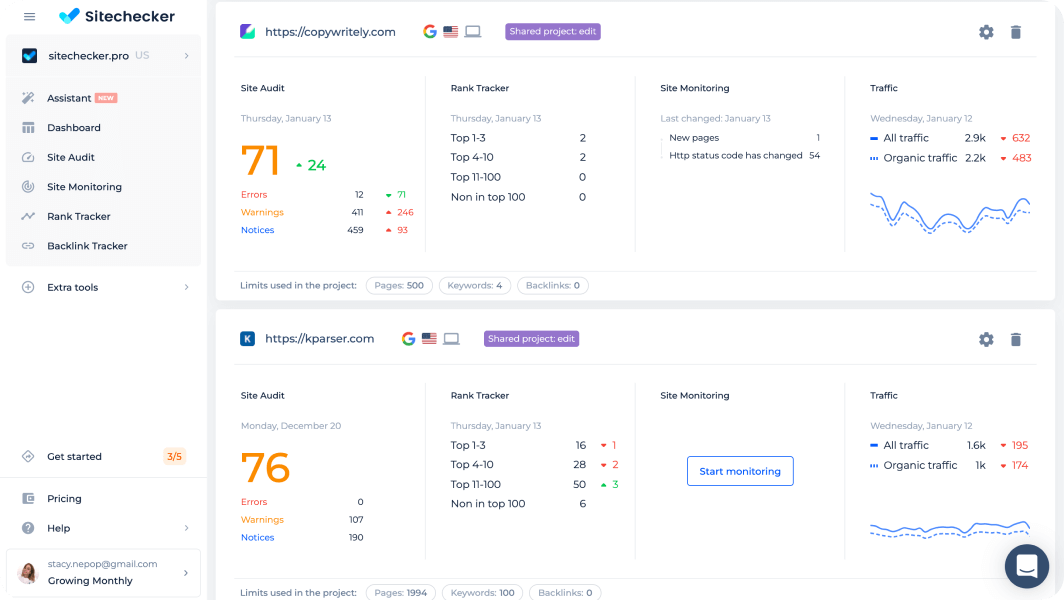Click Warnings in copywritely.com Site Audit

coord(262,212)
